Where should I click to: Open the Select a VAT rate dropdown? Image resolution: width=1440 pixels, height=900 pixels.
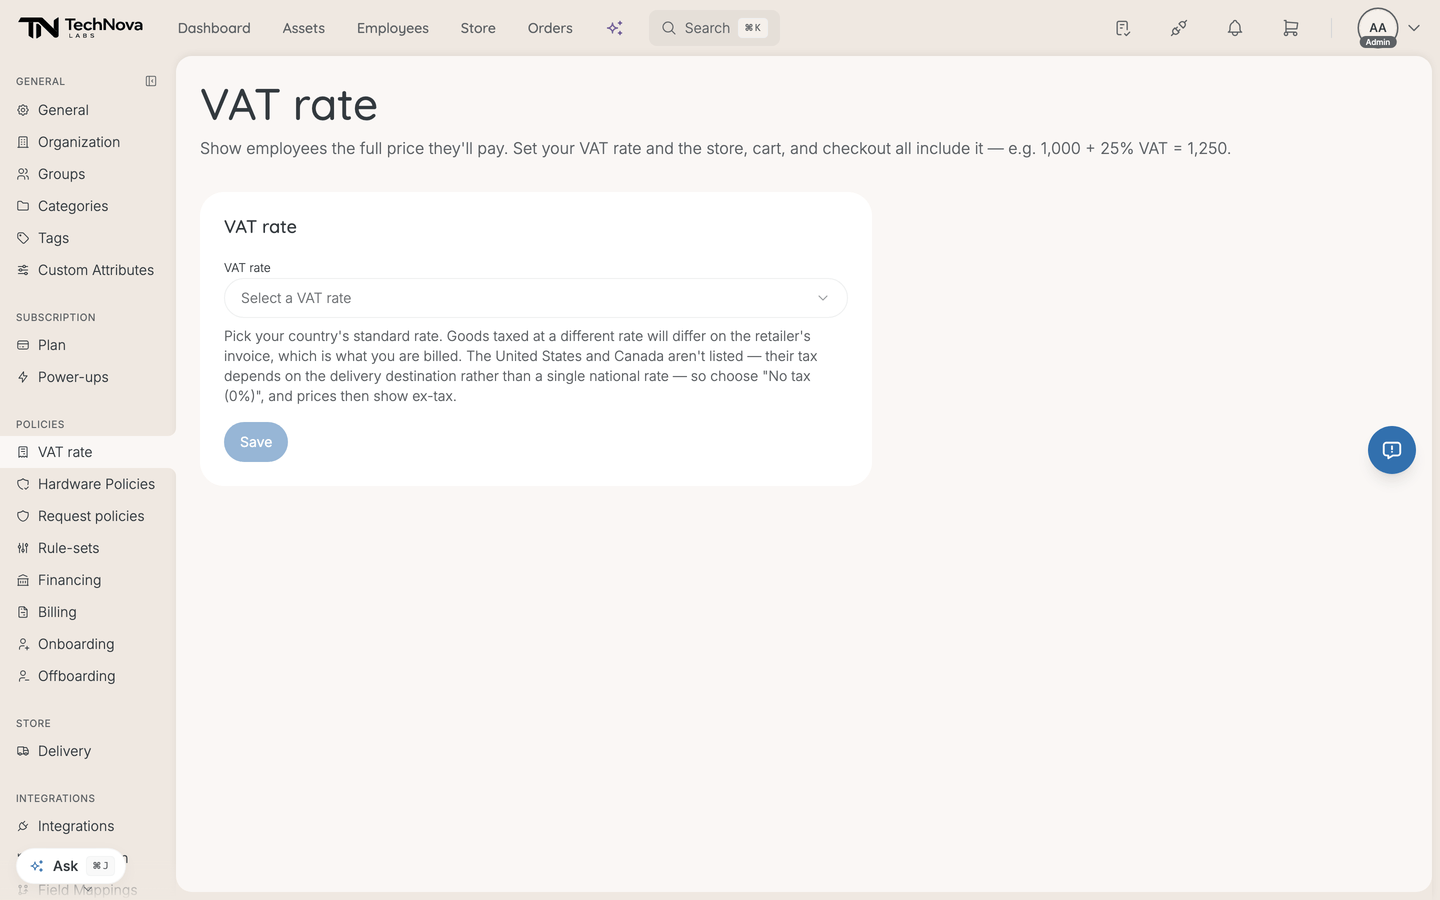coord(536,298)
